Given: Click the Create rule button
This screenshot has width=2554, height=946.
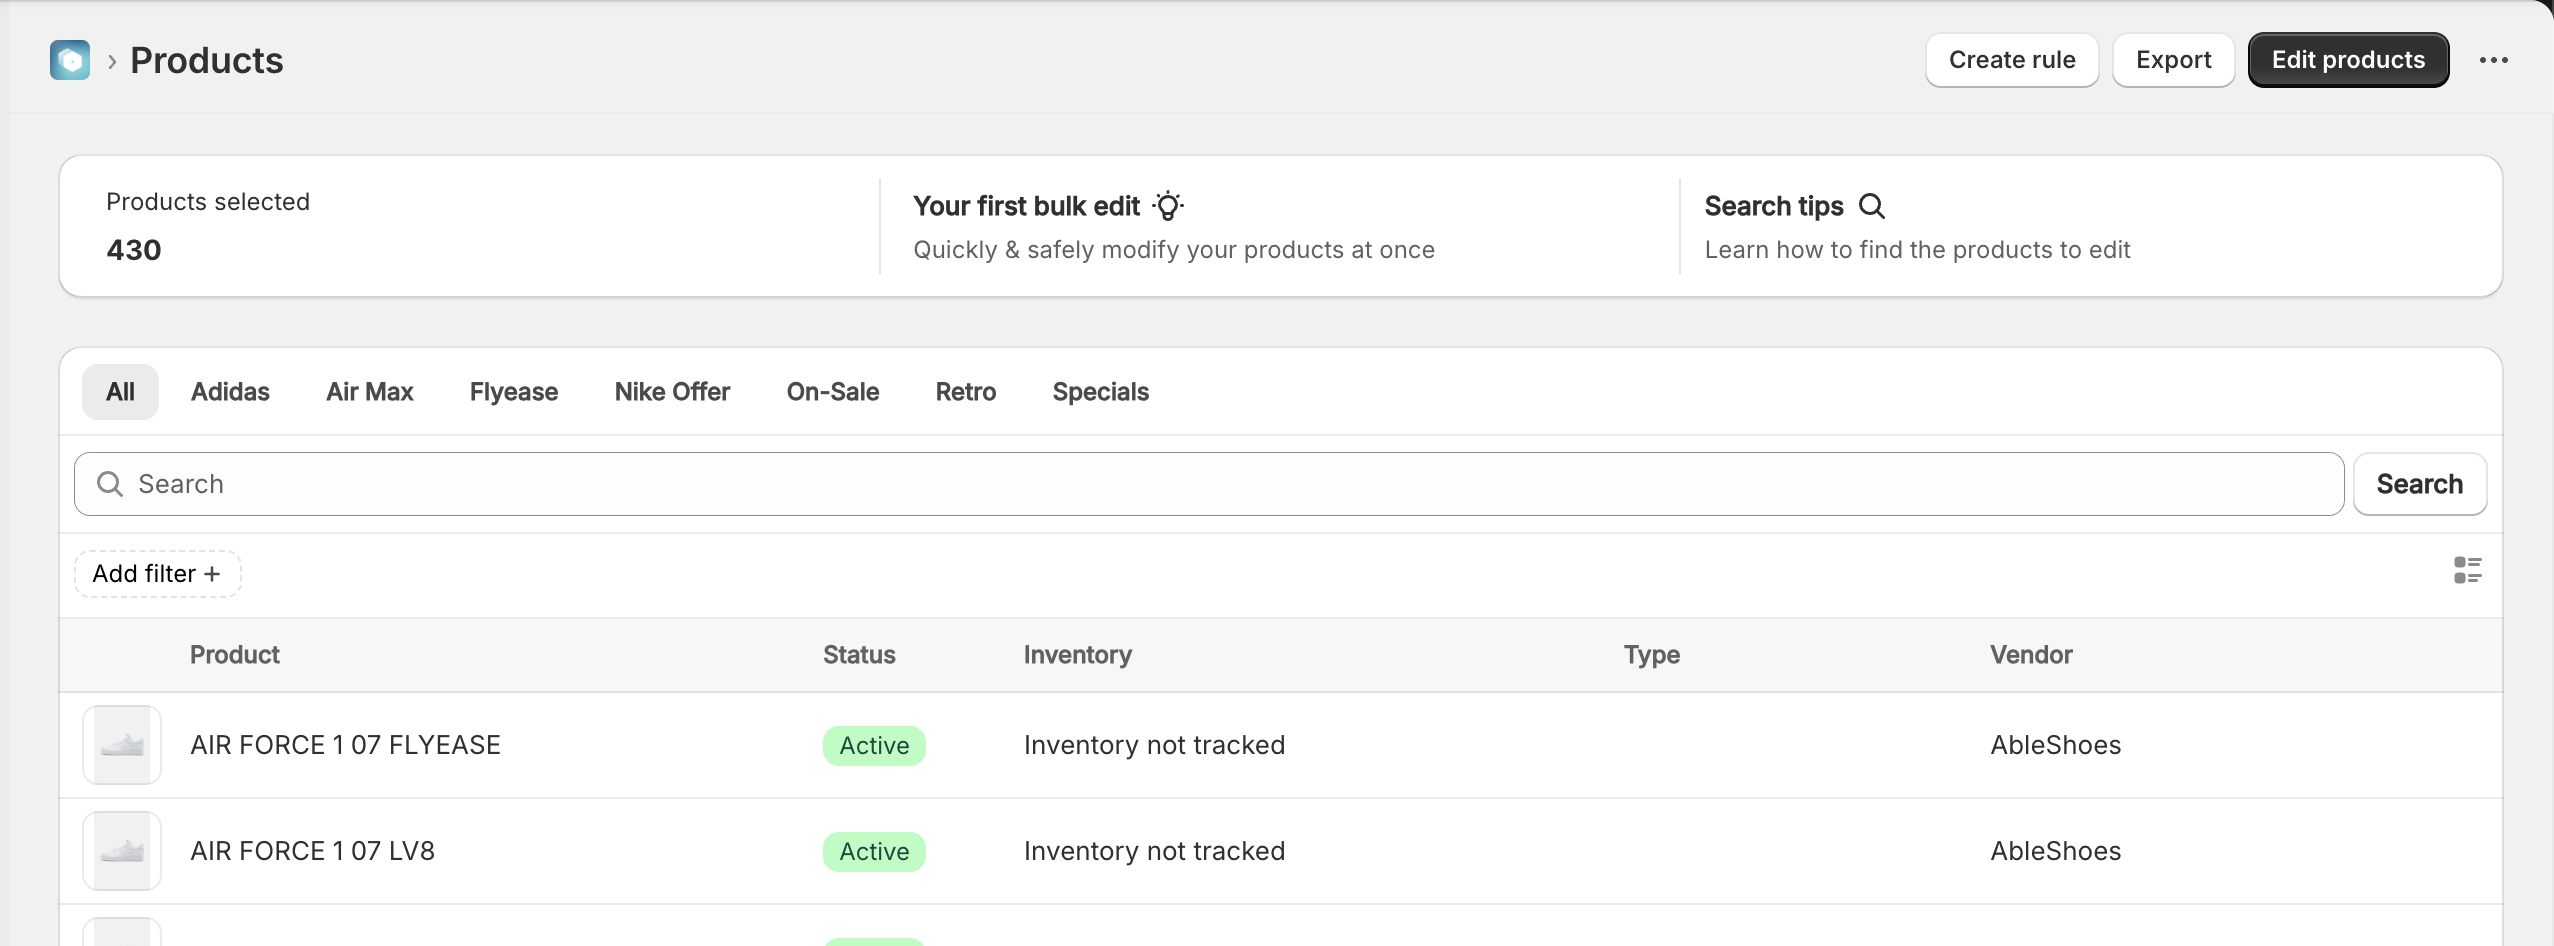Looking at the screenshot, I should [2012, 60].
